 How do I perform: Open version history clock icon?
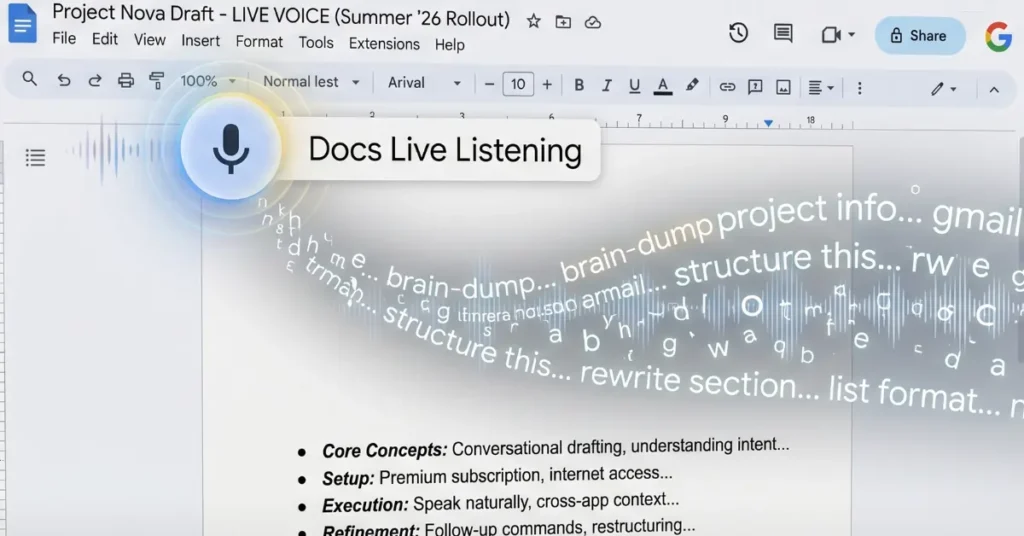738,33
